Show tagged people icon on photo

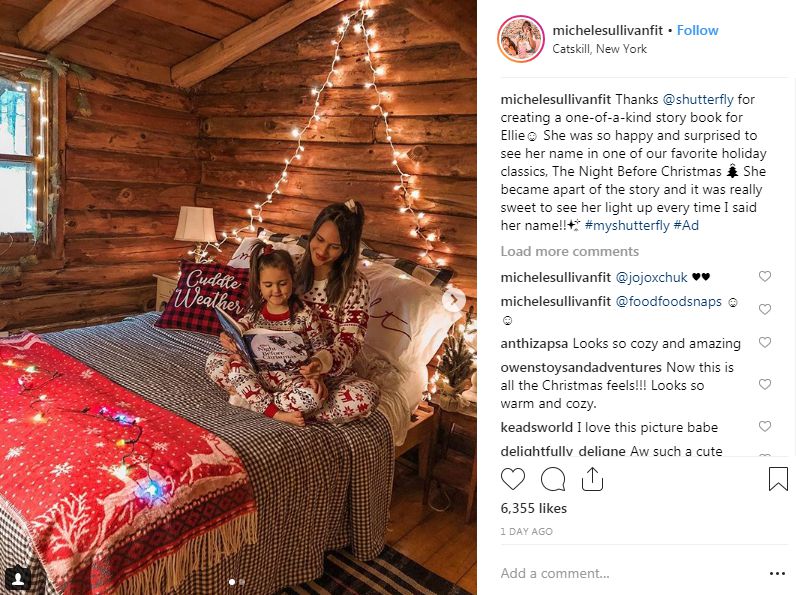[x=18, y=579]
